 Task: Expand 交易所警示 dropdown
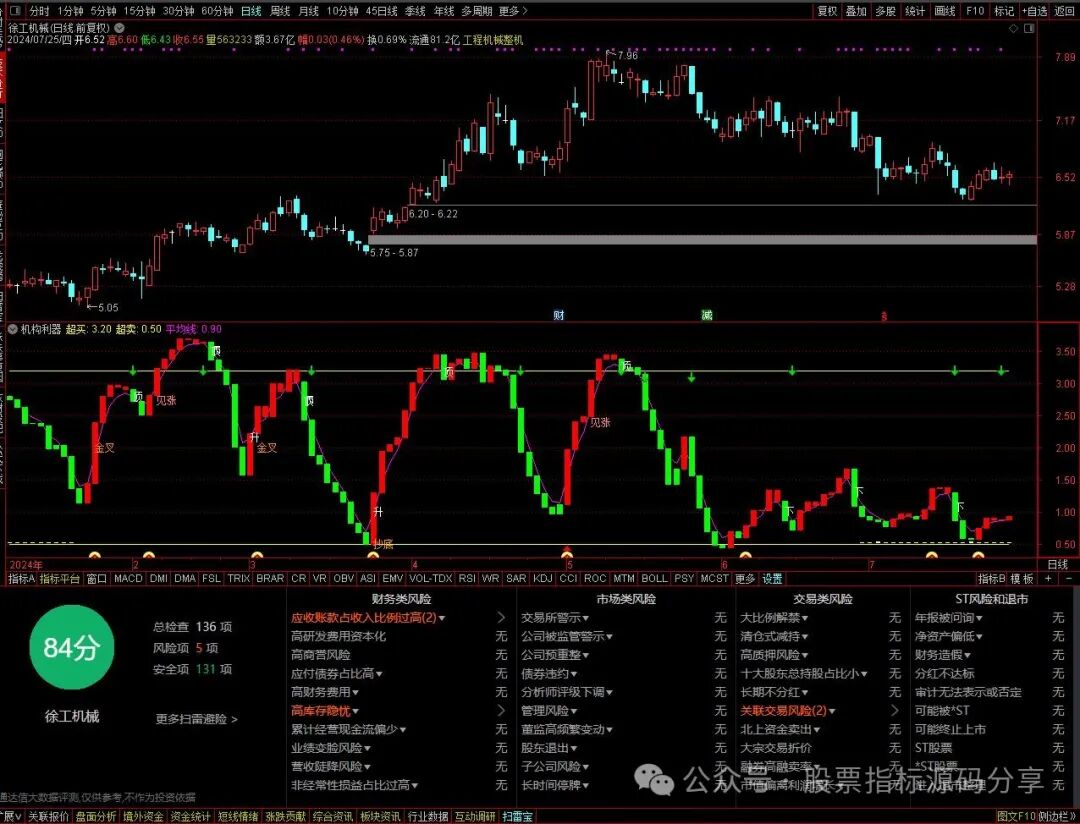pyautogui.click(x=554, y=618)
